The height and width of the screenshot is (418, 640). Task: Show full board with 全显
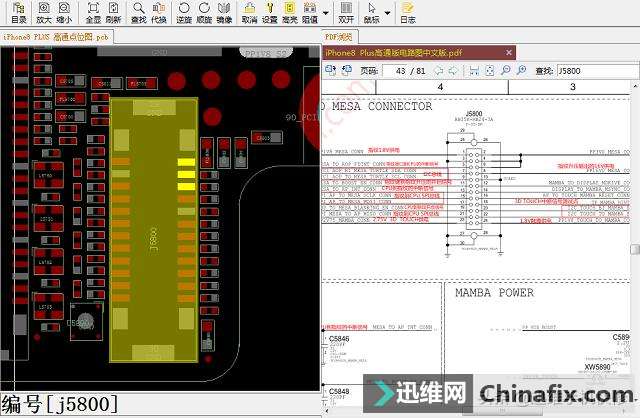pos(93,13)
